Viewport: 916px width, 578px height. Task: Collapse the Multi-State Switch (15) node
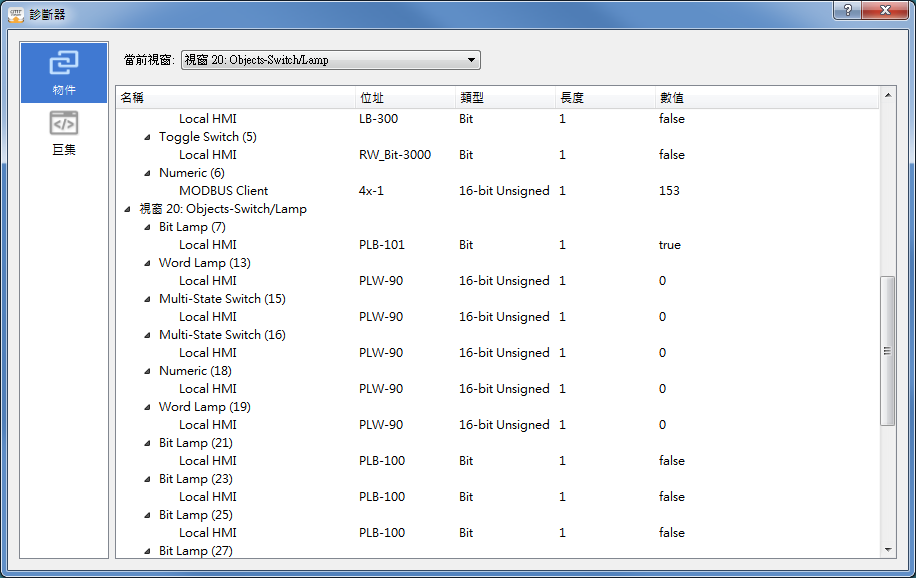coord(147,299)
